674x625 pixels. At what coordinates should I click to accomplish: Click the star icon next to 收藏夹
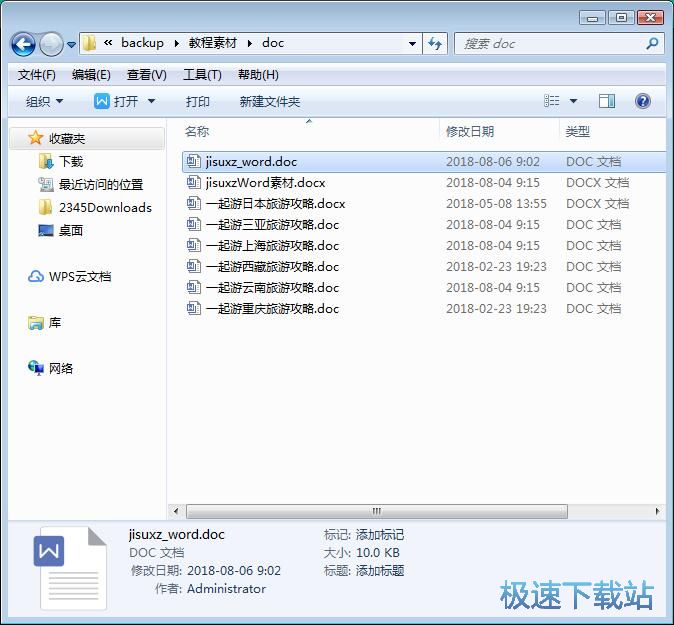pos(35,138)
